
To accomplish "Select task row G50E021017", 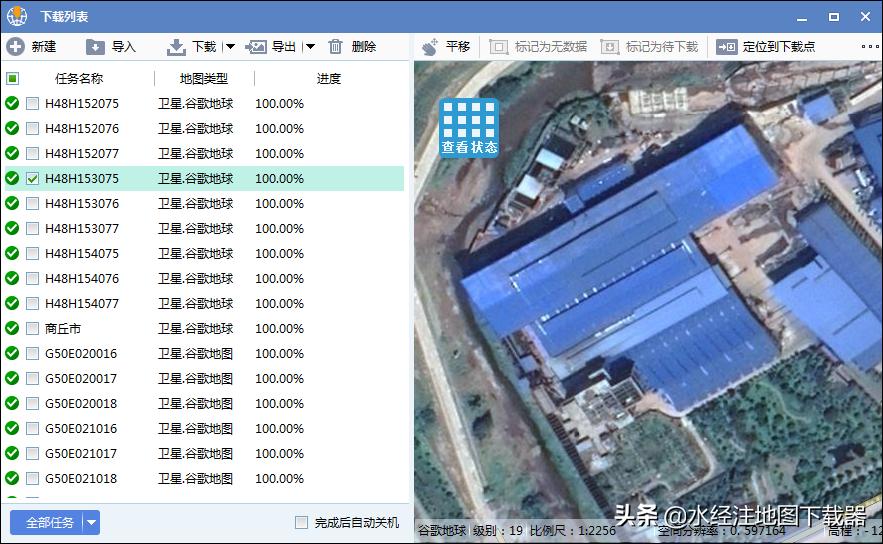I will tap(204, 453).
